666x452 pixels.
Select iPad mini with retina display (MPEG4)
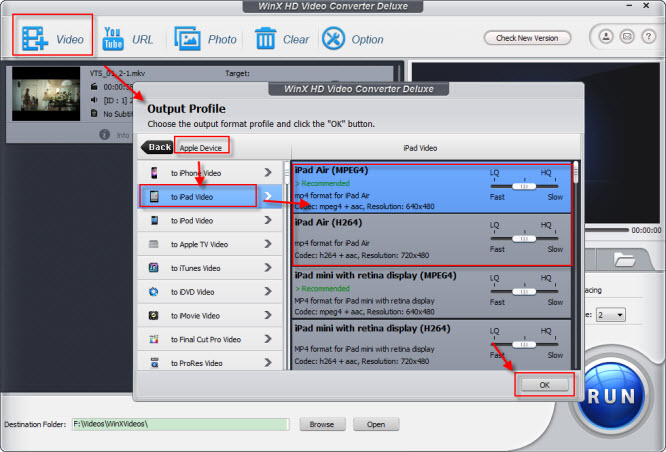point(431,293)
